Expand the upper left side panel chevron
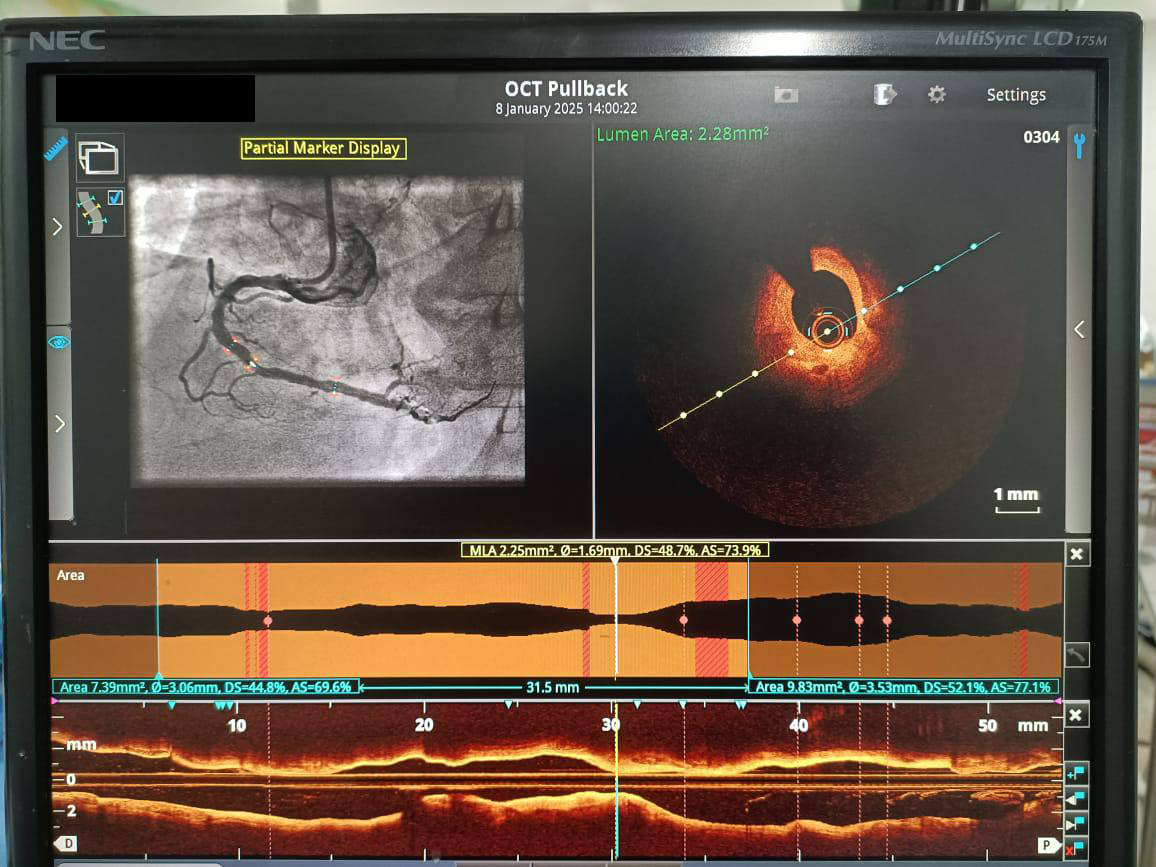1156x867 pixels. [x=58, y=227]
